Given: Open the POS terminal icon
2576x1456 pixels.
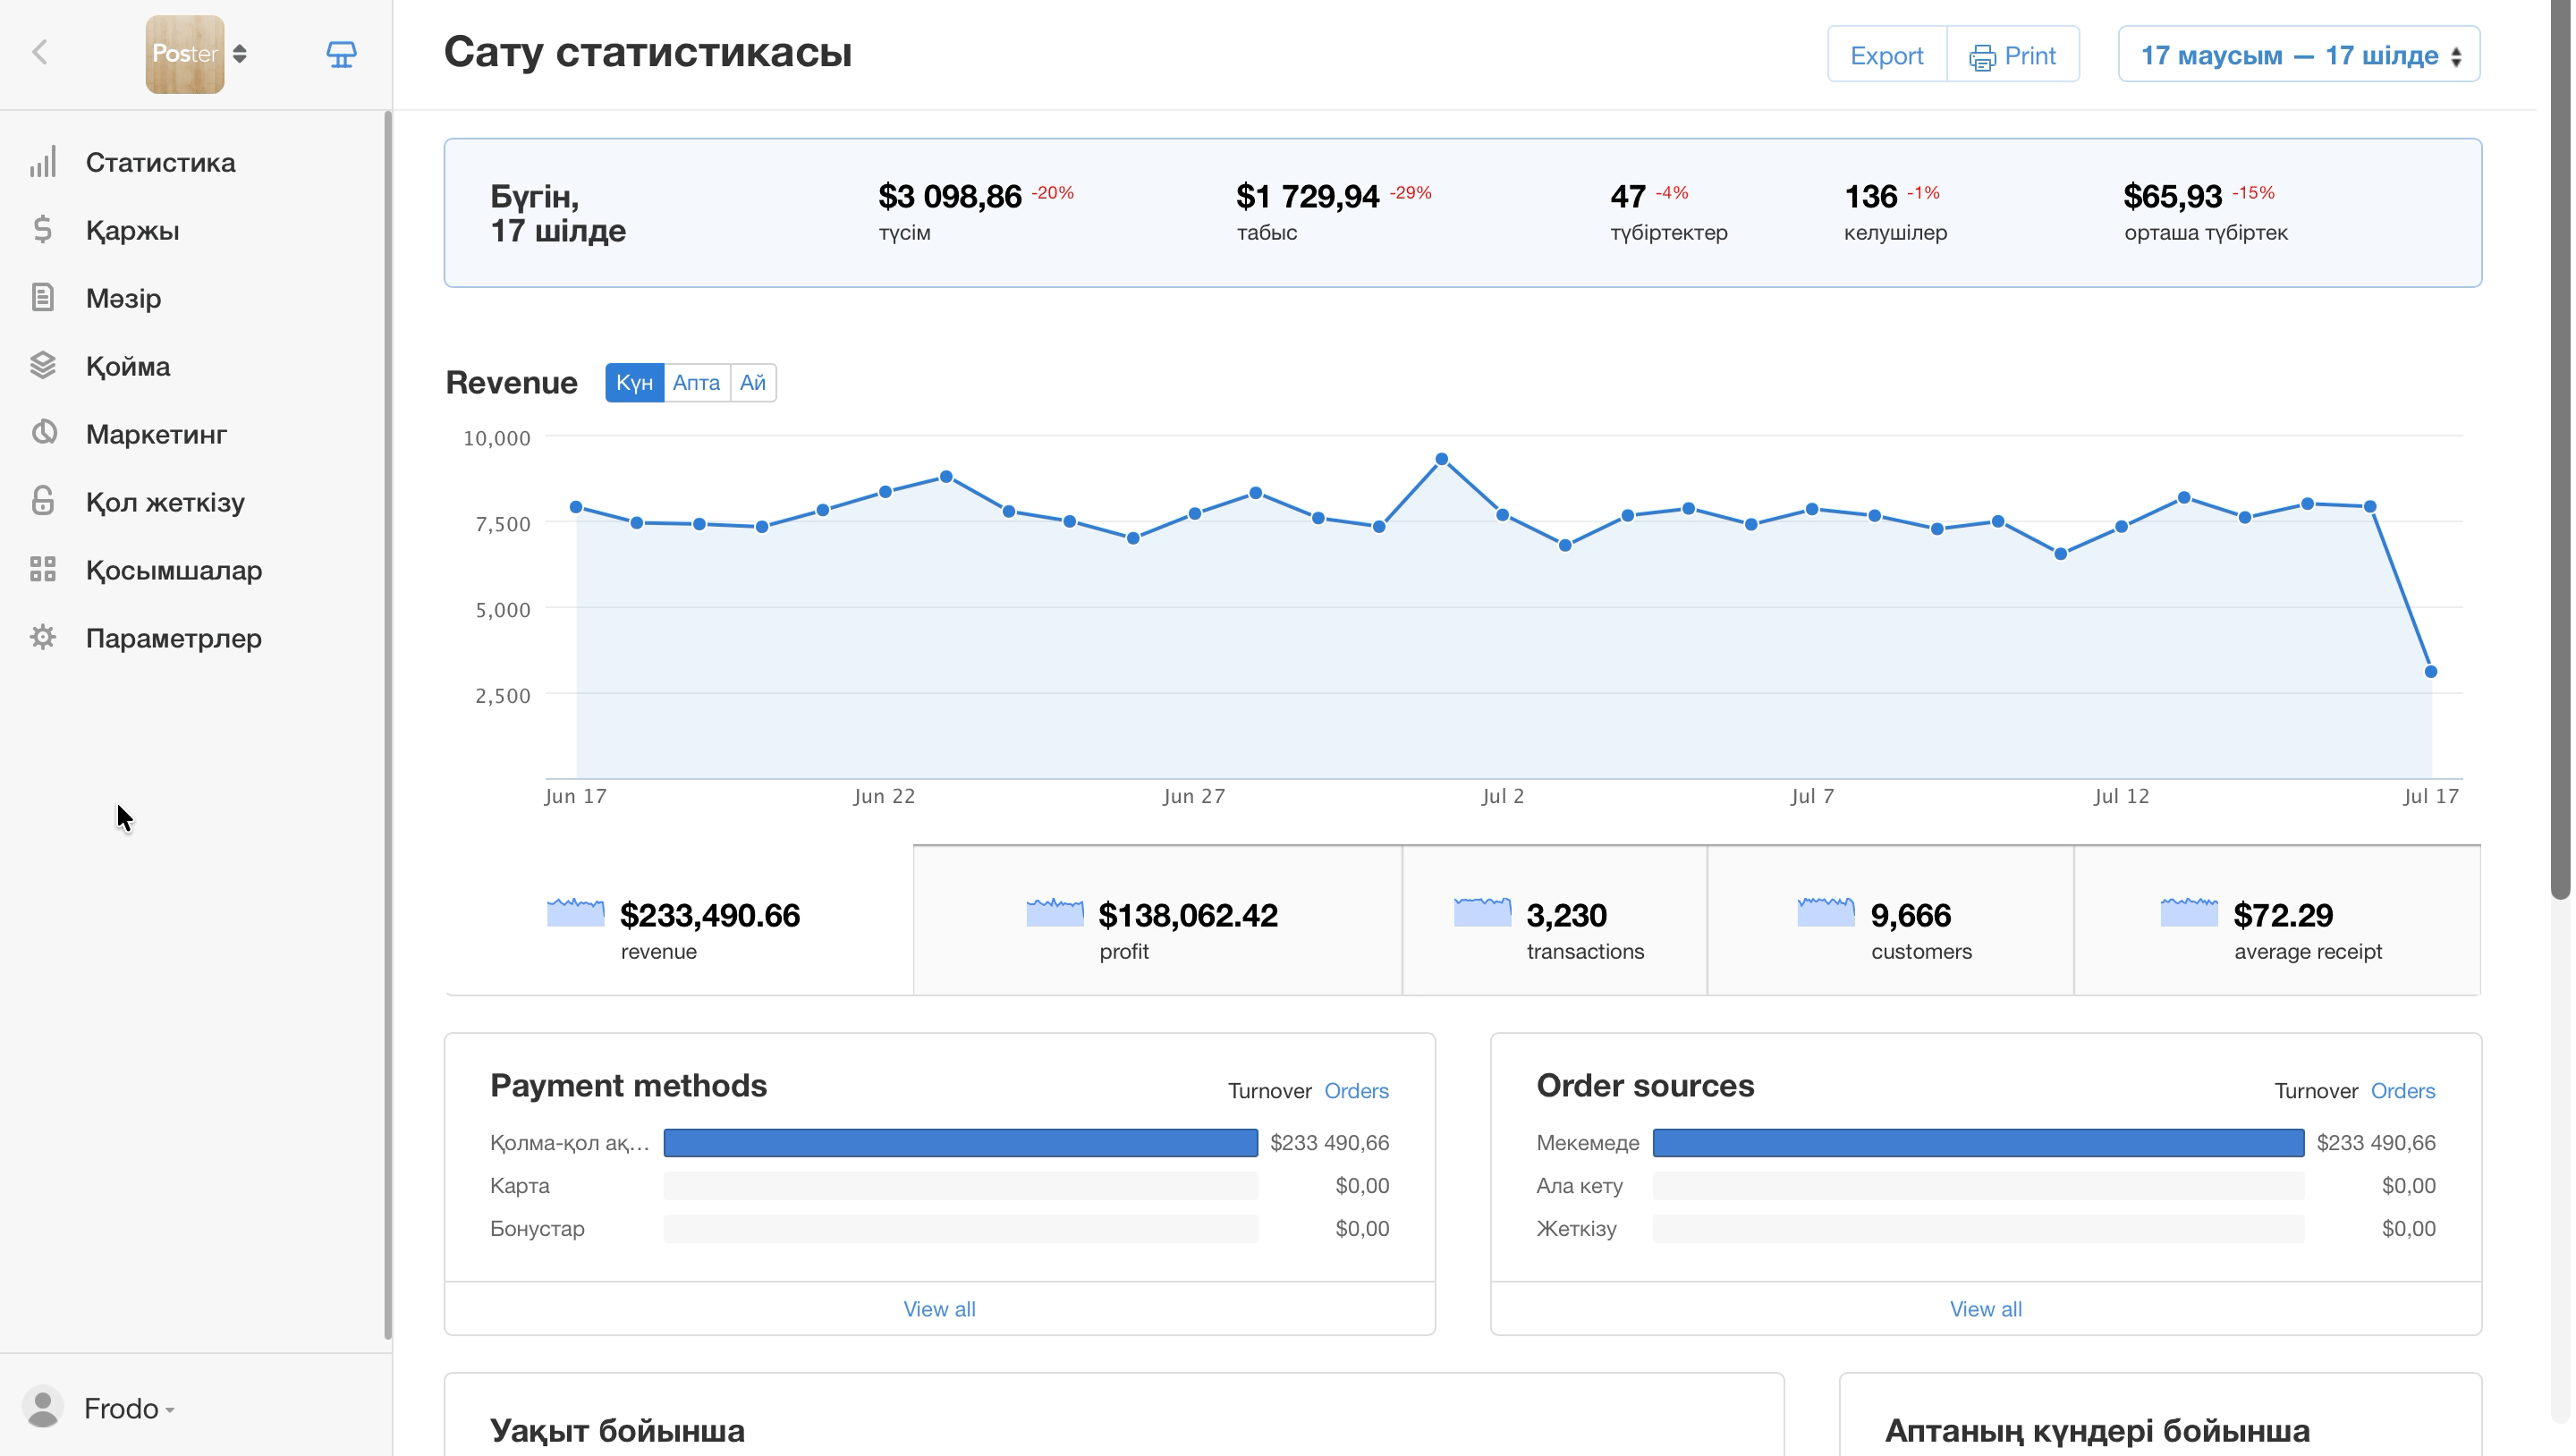Looking at the screenshot, I should (x=341, y=54).
